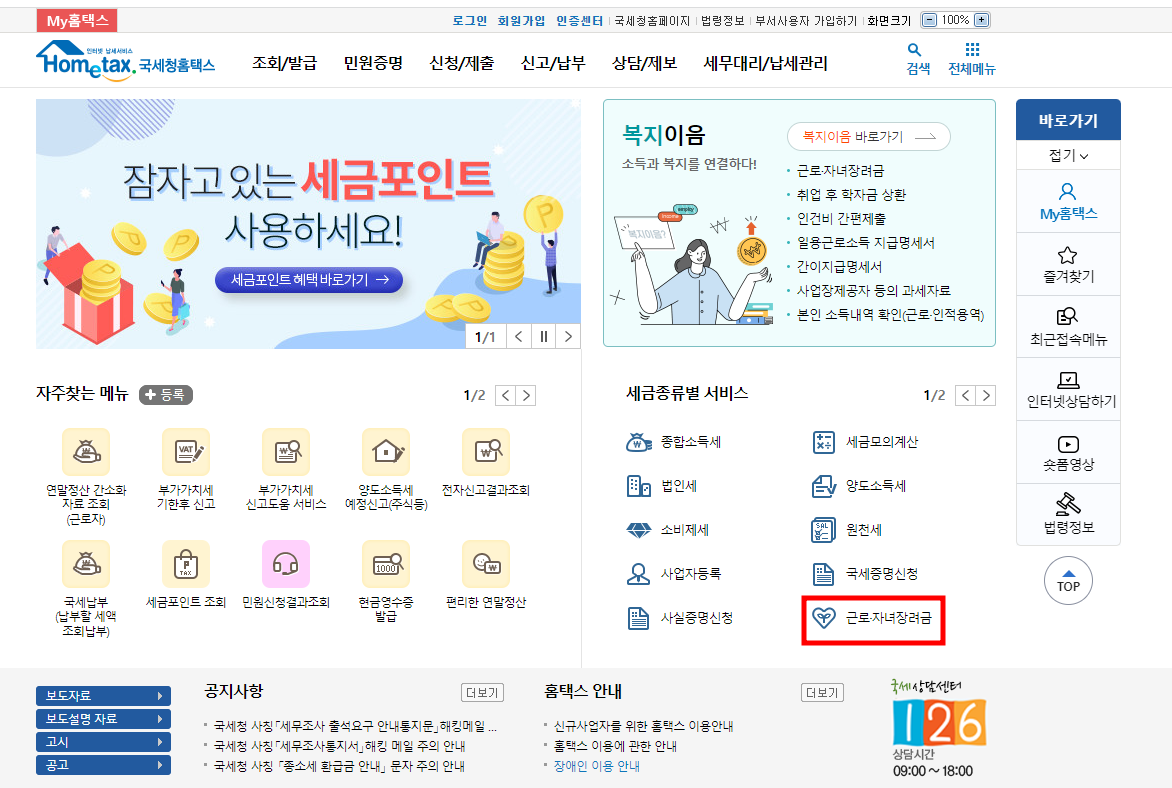Show next banner slide
Viewport: 1172px width, 788px height.
coord(568,336)
